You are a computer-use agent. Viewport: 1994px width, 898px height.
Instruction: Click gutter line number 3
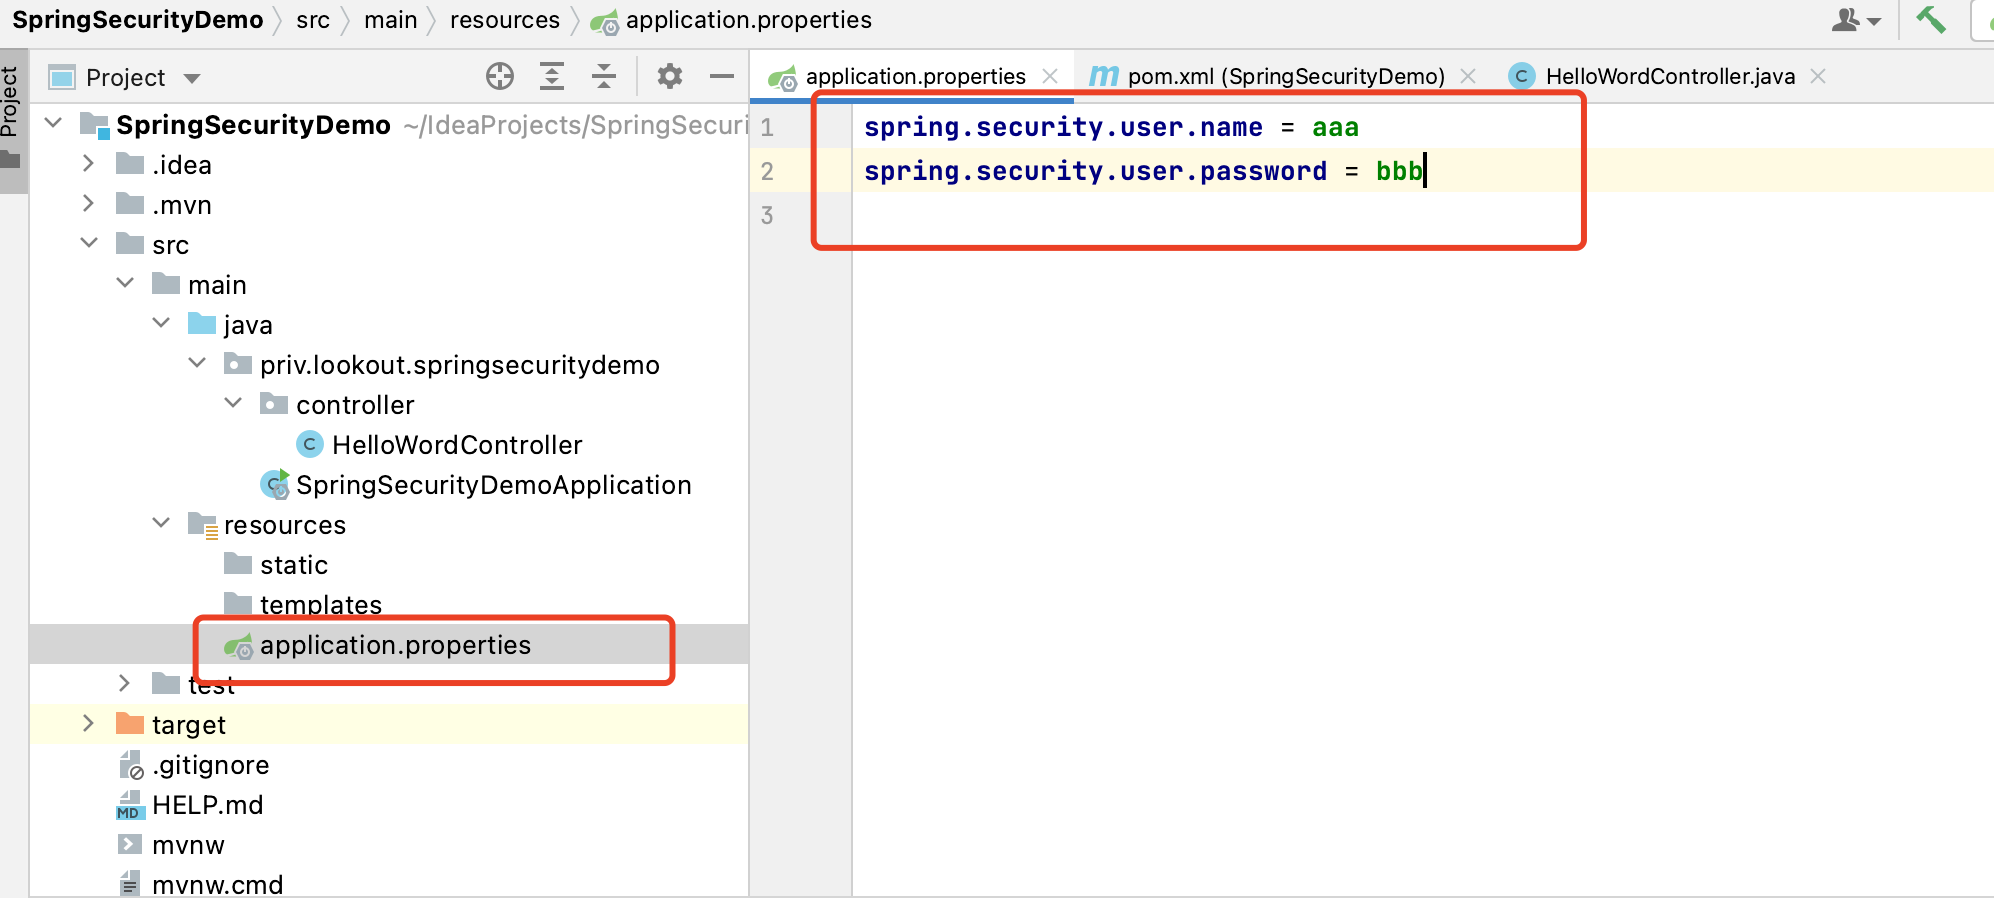coord(767,215)
